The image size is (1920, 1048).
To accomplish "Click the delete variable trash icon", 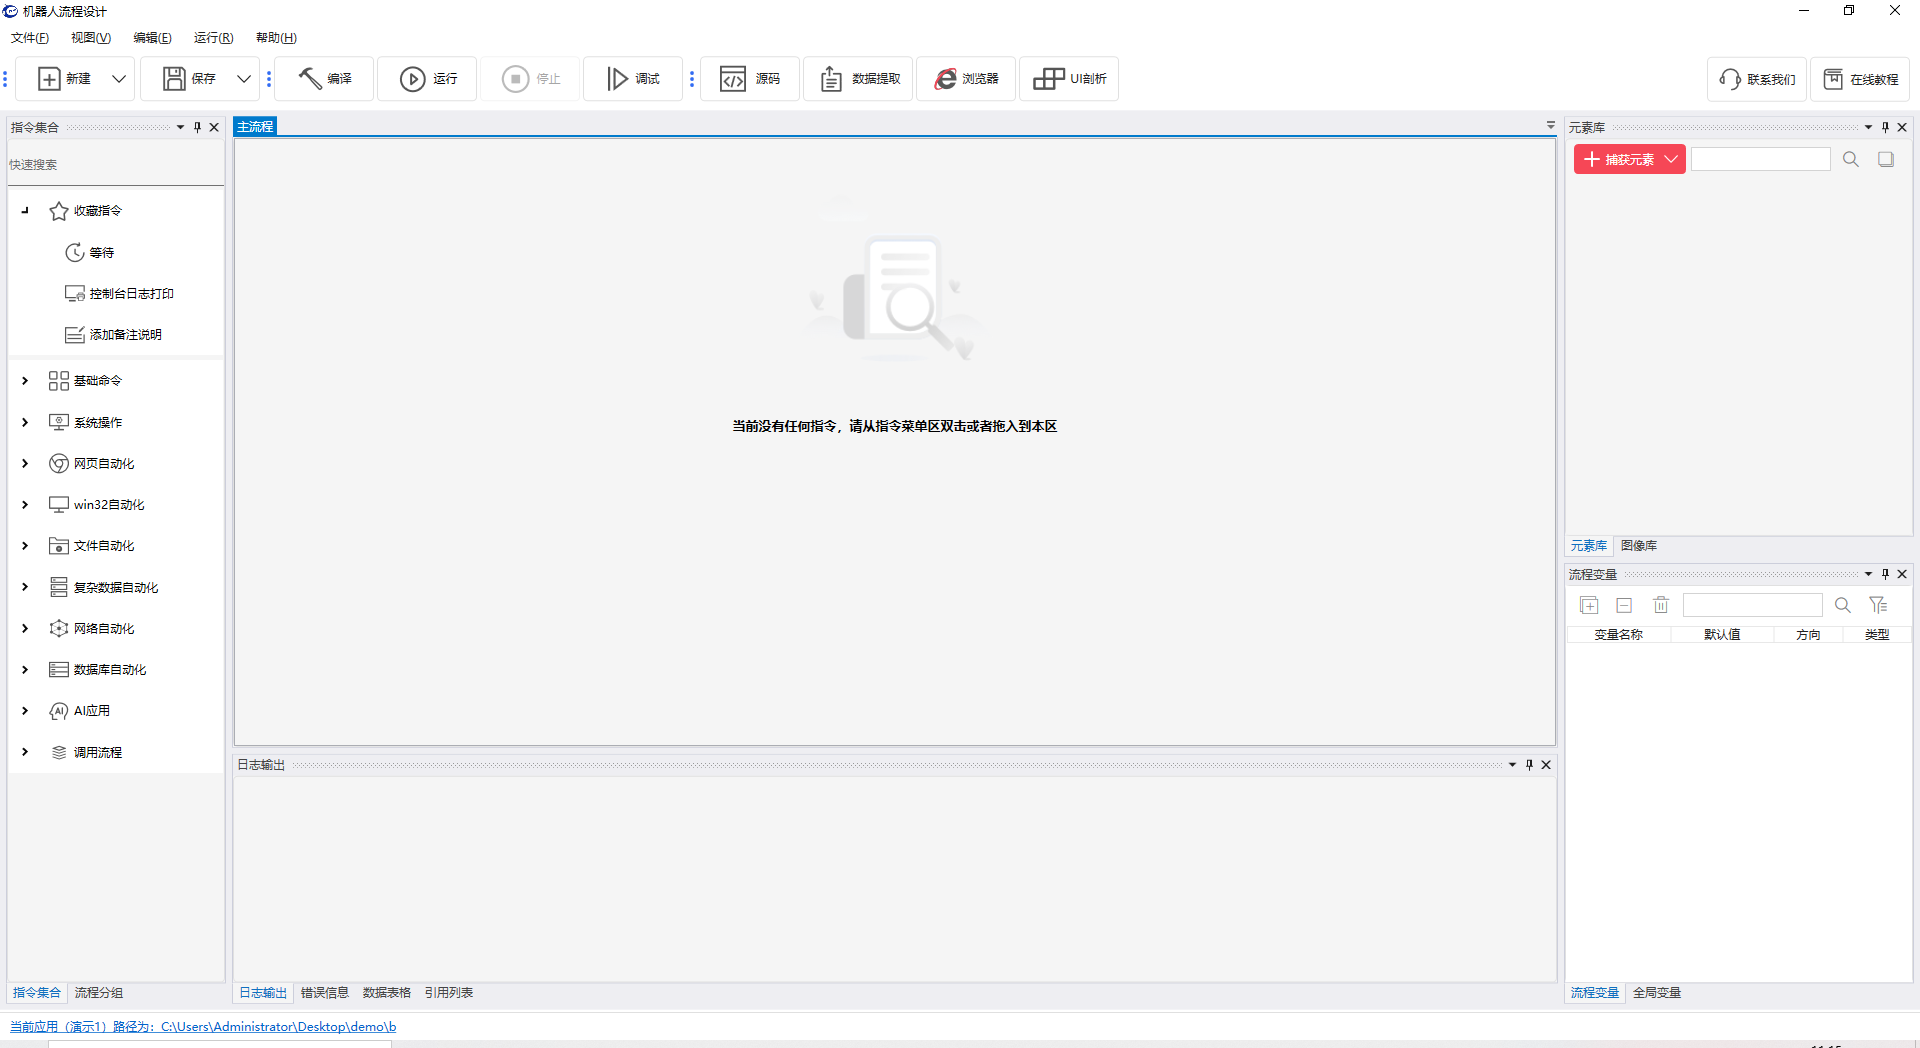I will point(1661,605).
